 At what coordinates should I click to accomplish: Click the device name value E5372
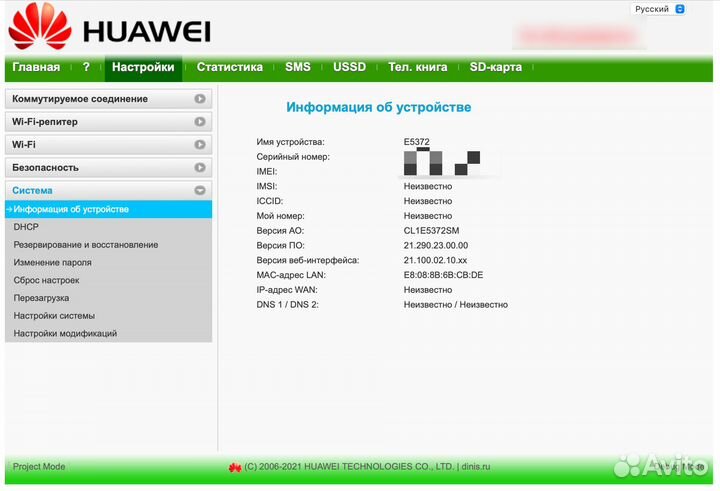416,142
